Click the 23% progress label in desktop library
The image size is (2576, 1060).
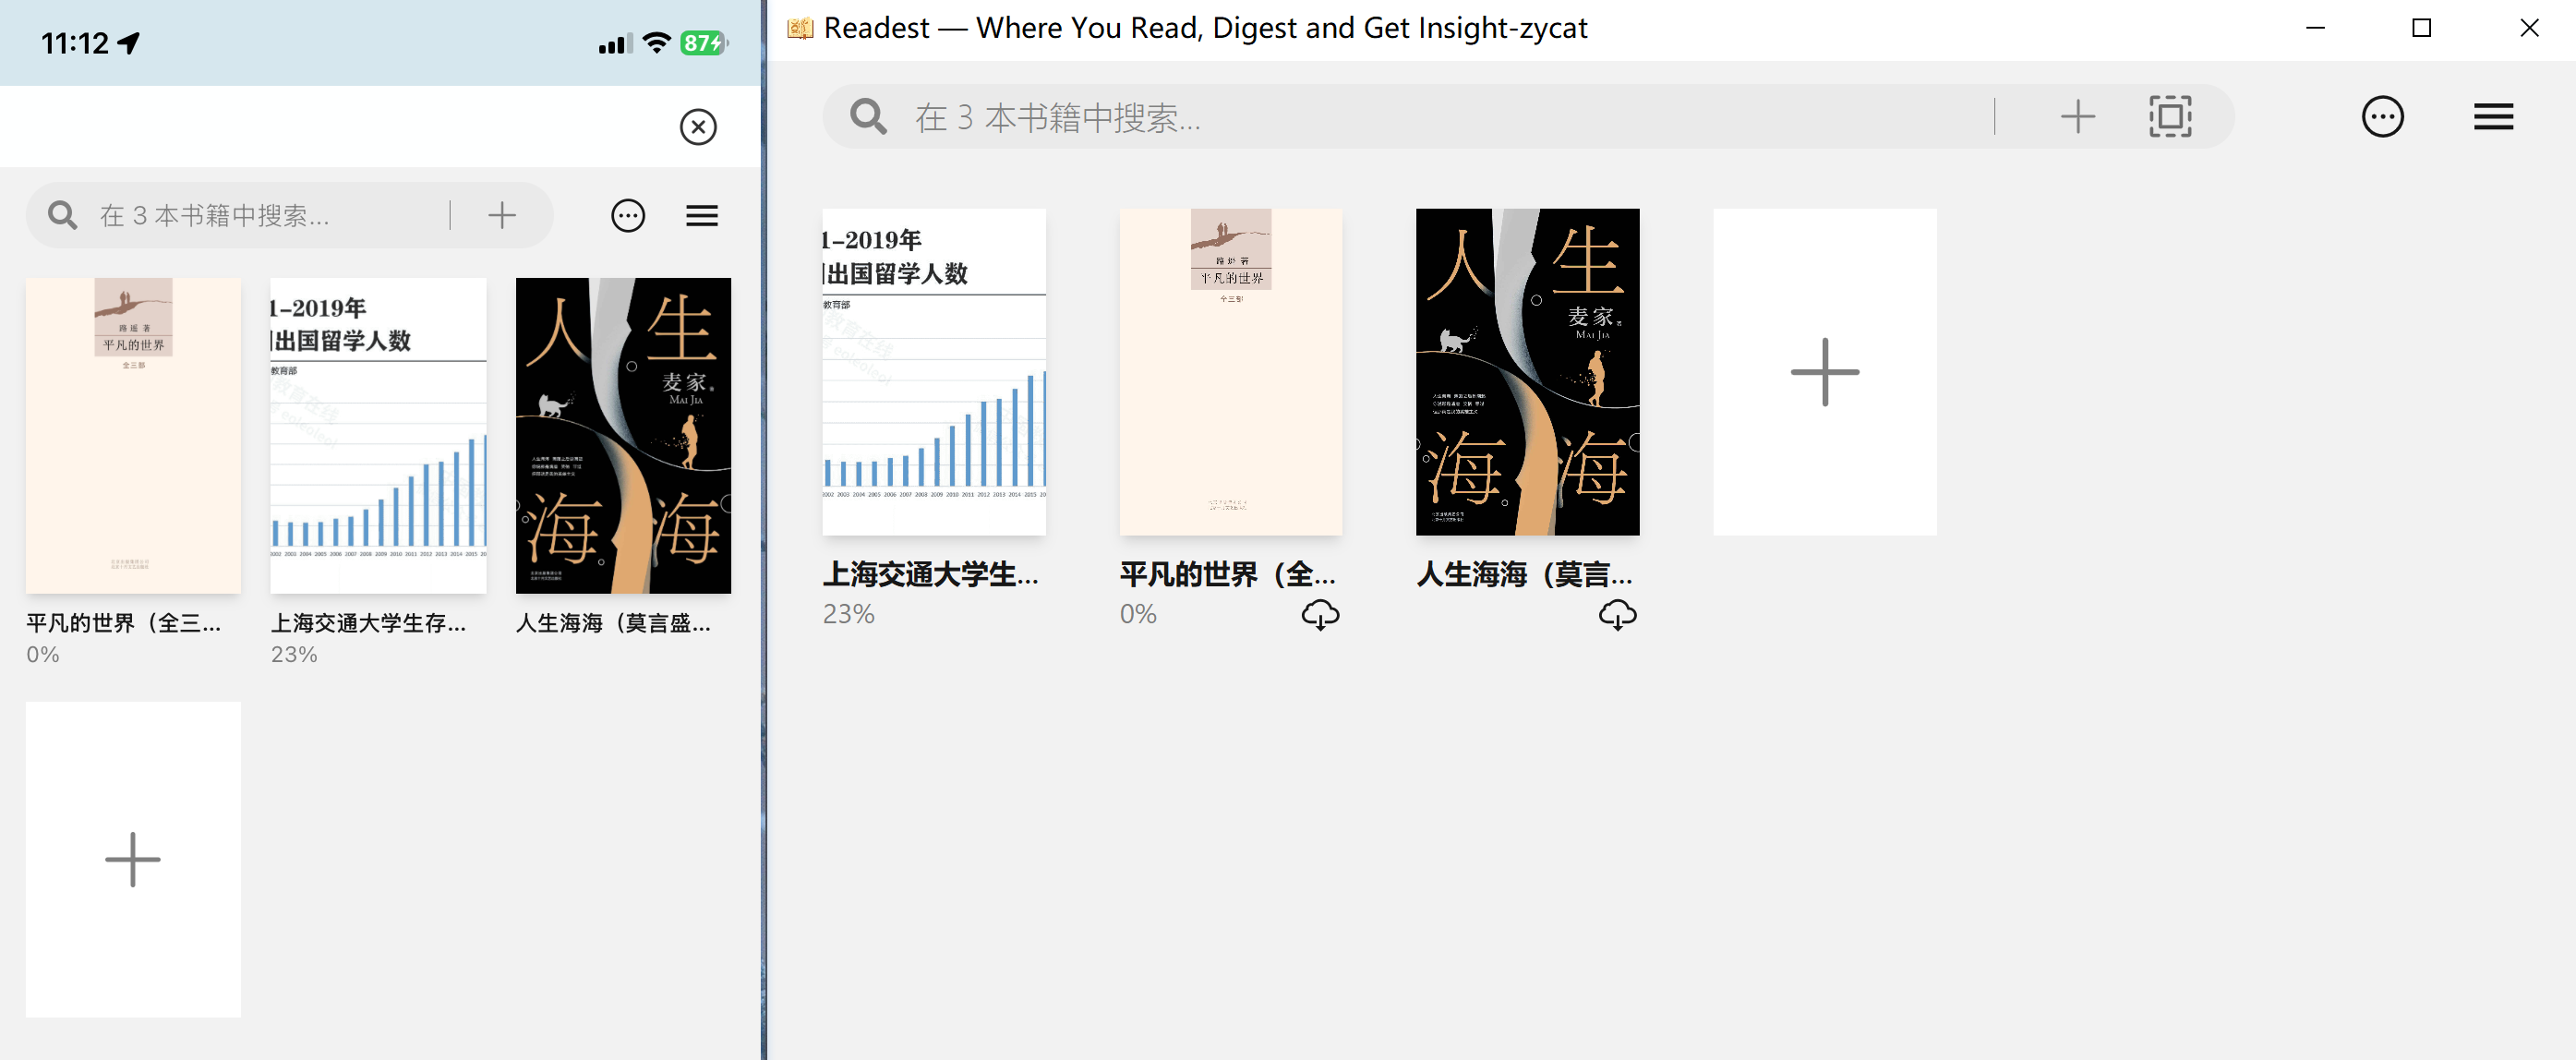848,614
